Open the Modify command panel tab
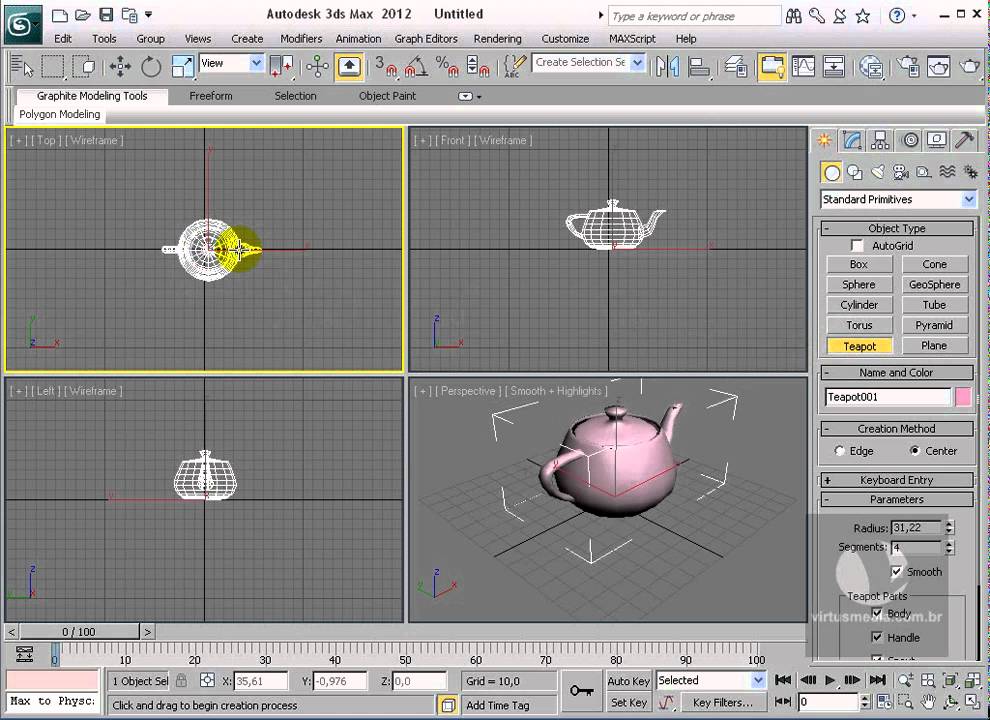This screenshot has height=720, width=990. (852, 140)
